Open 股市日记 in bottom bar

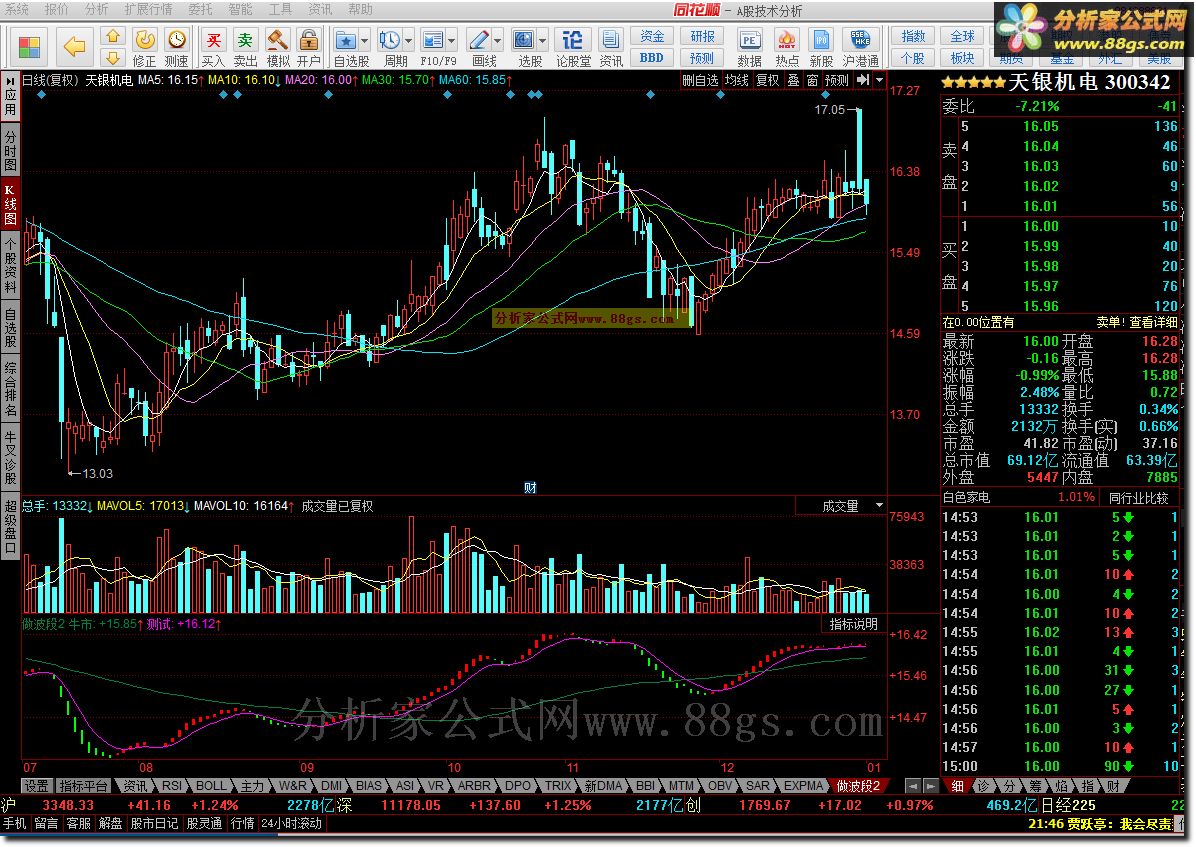tap(154, 823)
